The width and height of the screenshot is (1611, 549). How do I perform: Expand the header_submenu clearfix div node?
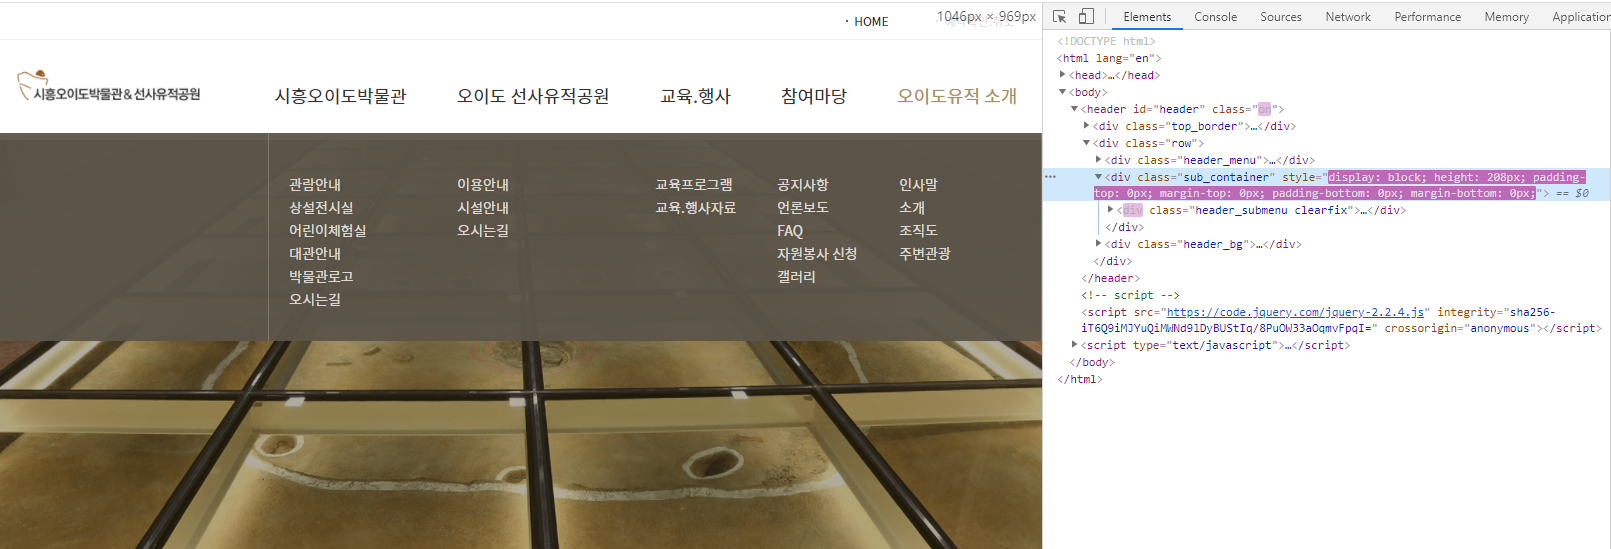pyautogui.click(x=1111, y=210)
